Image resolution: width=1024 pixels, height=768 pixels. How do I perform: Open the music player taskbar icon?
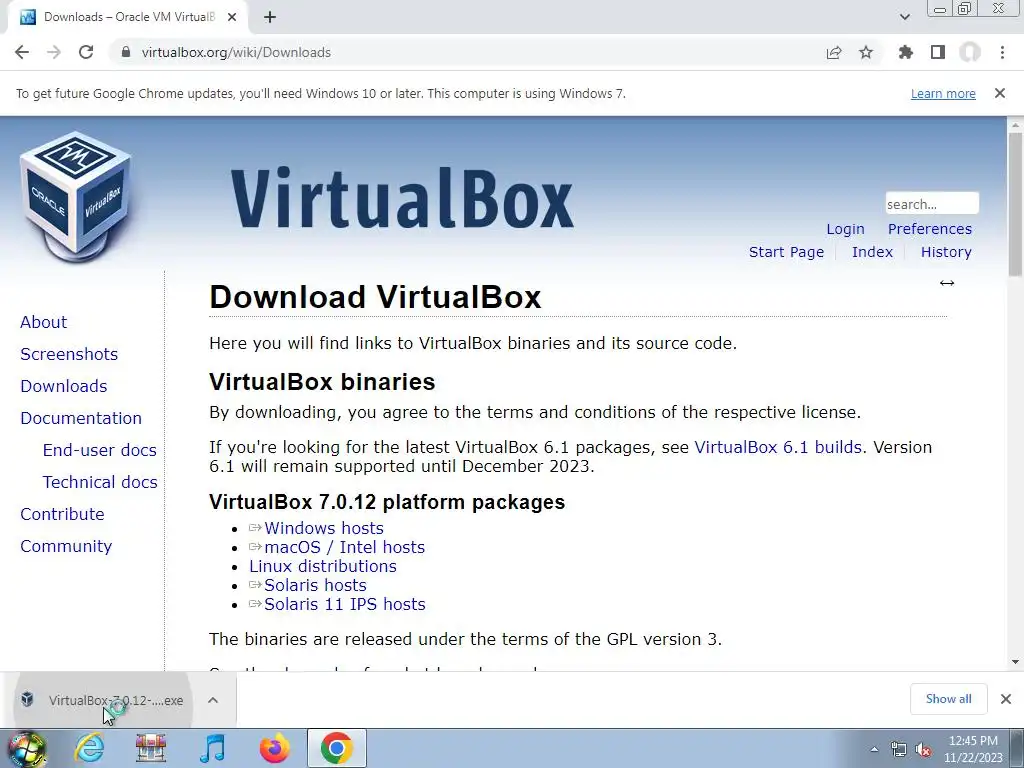click(x=212, y=748)
